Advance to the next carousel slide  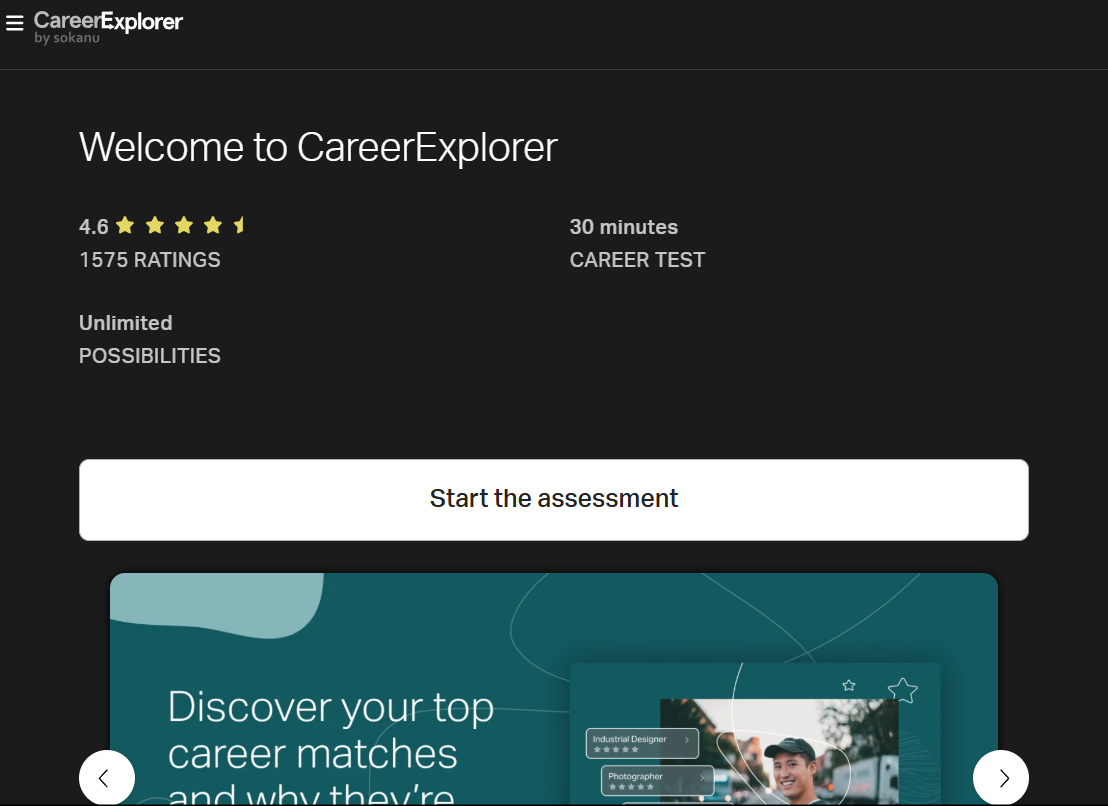pos(1000,778)
